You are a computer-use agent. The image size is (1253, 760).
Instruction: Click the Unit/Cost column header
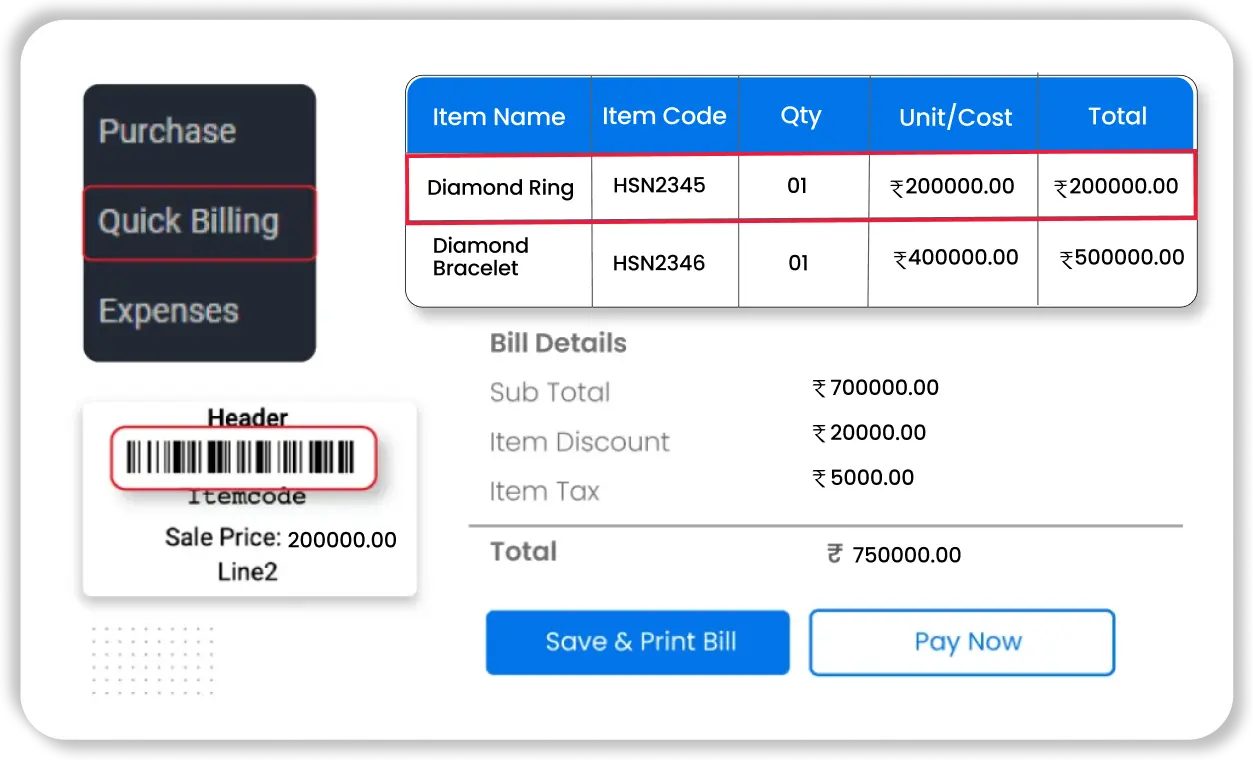953,115
